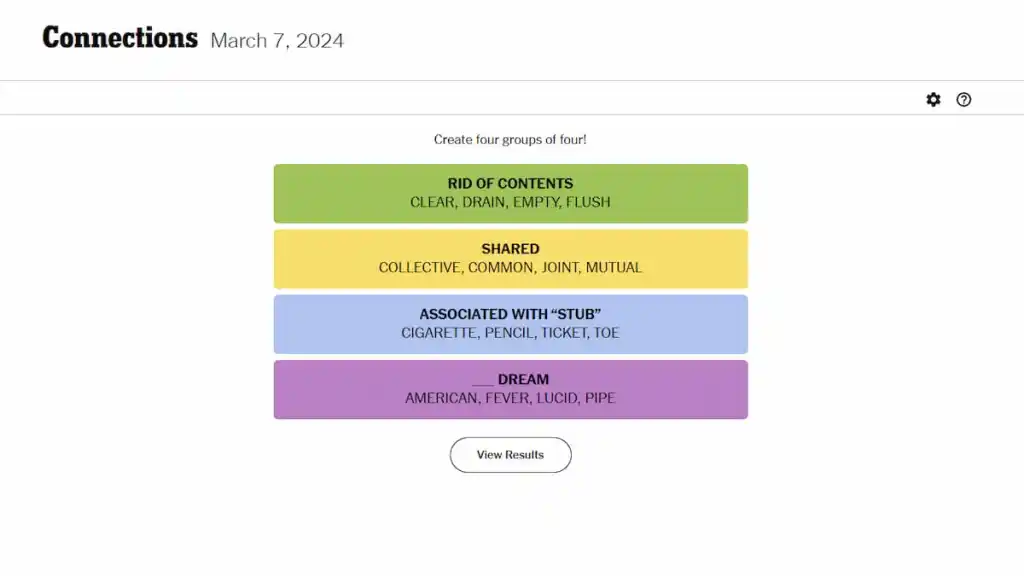Image resolution: width=1024 pixels, height=576 pixels.
Task: Click the word FLUSH in green group
Action: pyautogui.click(x=588, y=202)
